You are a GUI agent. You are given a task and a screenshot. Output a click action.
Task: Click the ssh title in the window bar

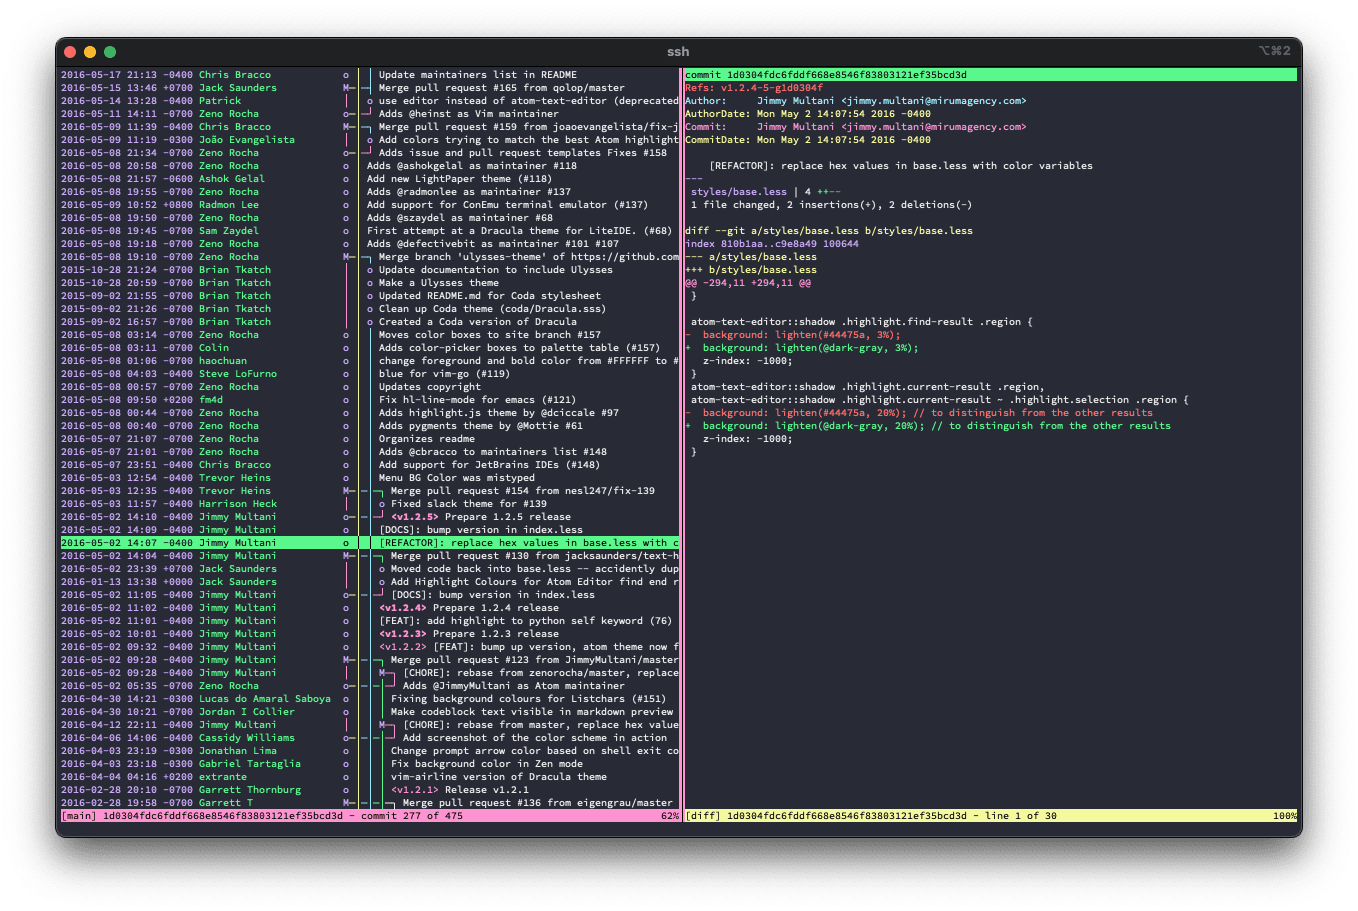tap(679, 52)
